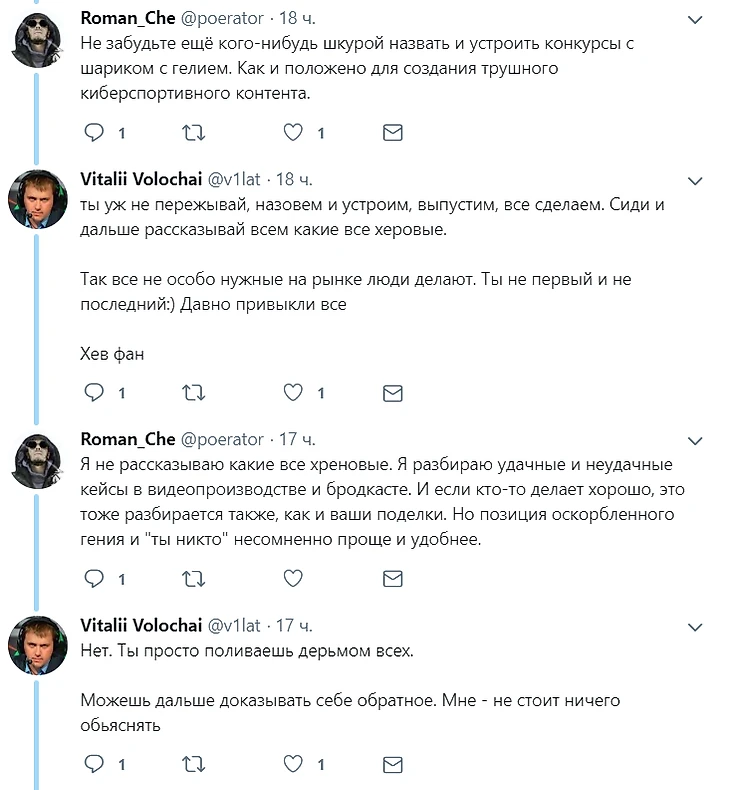The height and width of the screenshot is (790, 730).
Task: Like Vitalii's tweet ending with Хев фан
Action: point(293,393)
